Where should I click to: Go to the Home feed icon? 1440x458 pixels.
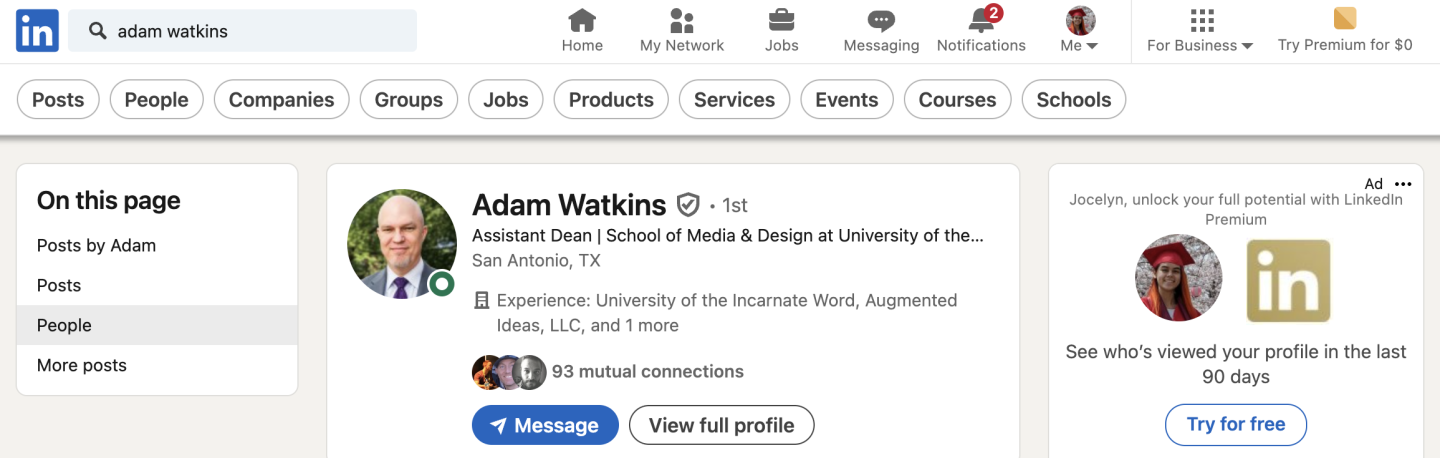pyautogui.click(x=582, y=20)
